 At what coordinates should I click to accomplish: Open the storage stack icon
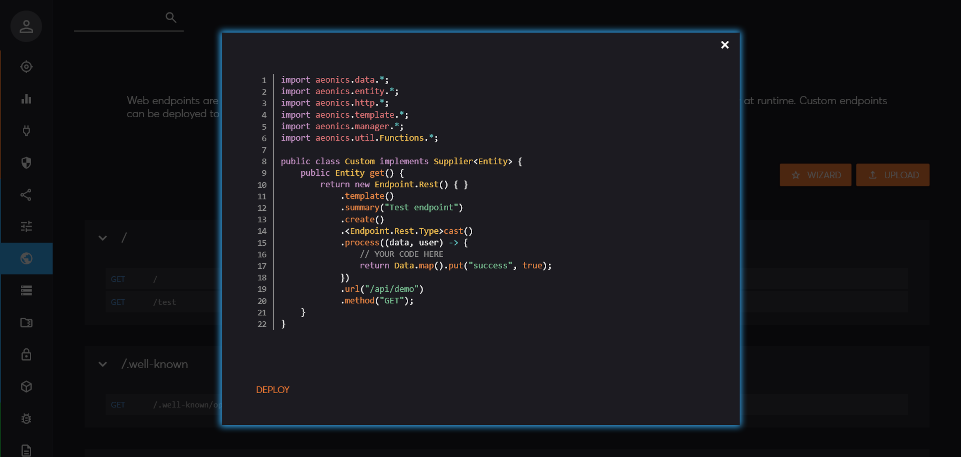[26, 290]
